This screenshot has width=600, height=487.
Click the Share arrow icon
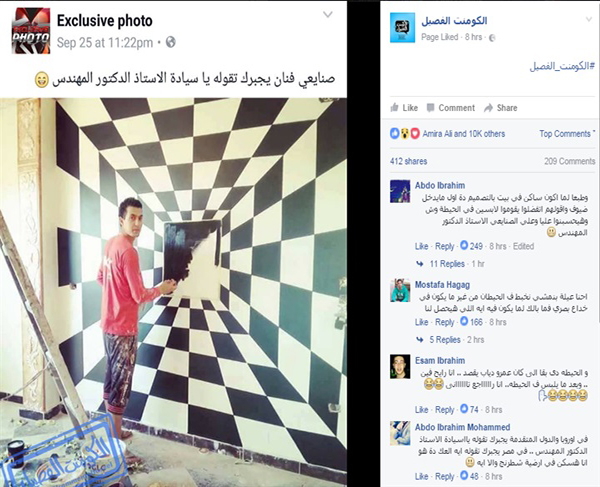488,108
